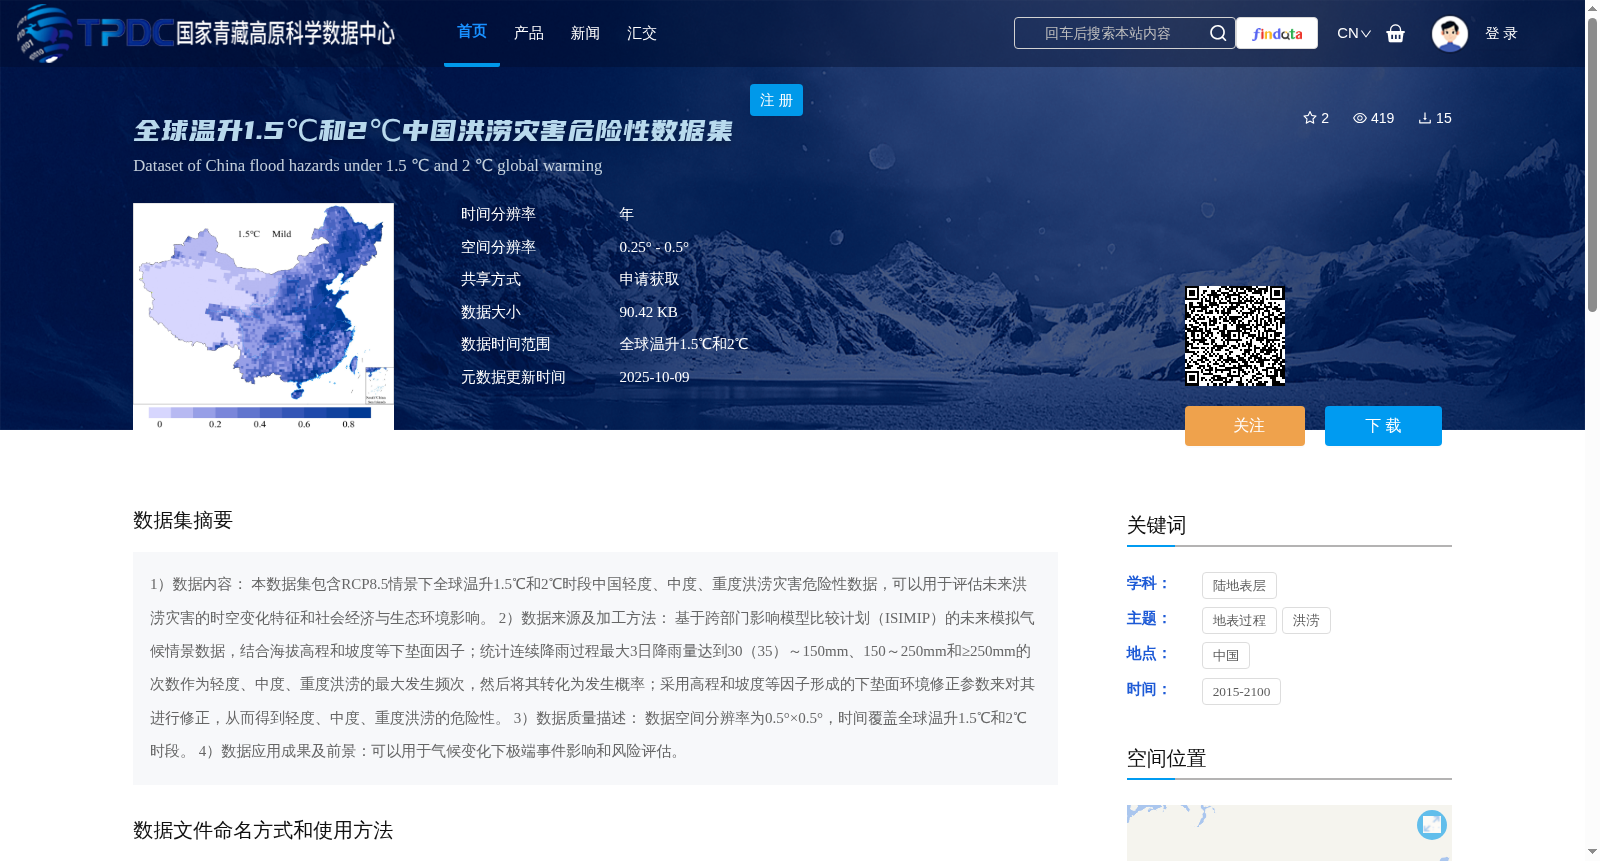
Task: Click the 关键词 heading
Action: click(1156, 525)
